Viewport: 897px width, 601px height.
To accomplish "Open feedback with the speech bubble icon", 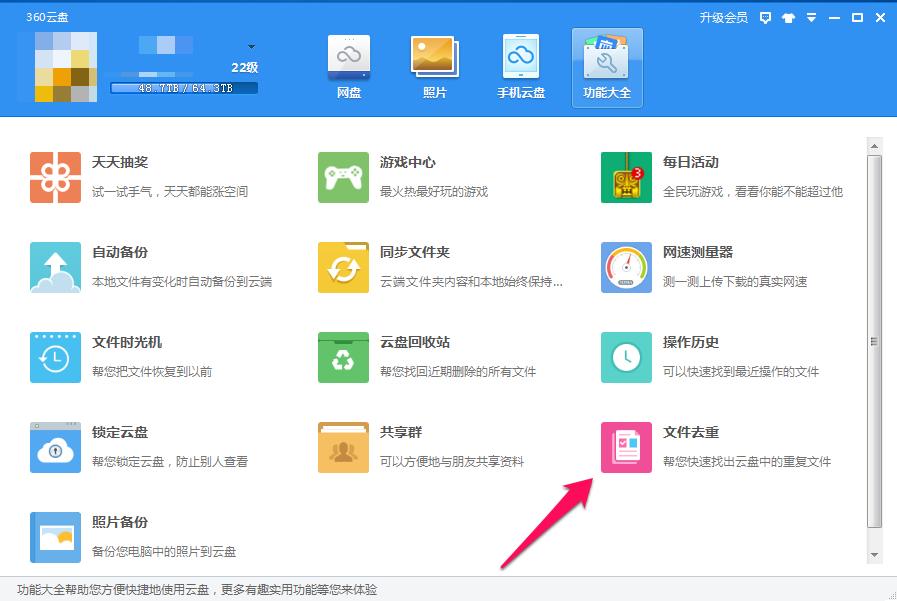I will [x=763, y=17].
